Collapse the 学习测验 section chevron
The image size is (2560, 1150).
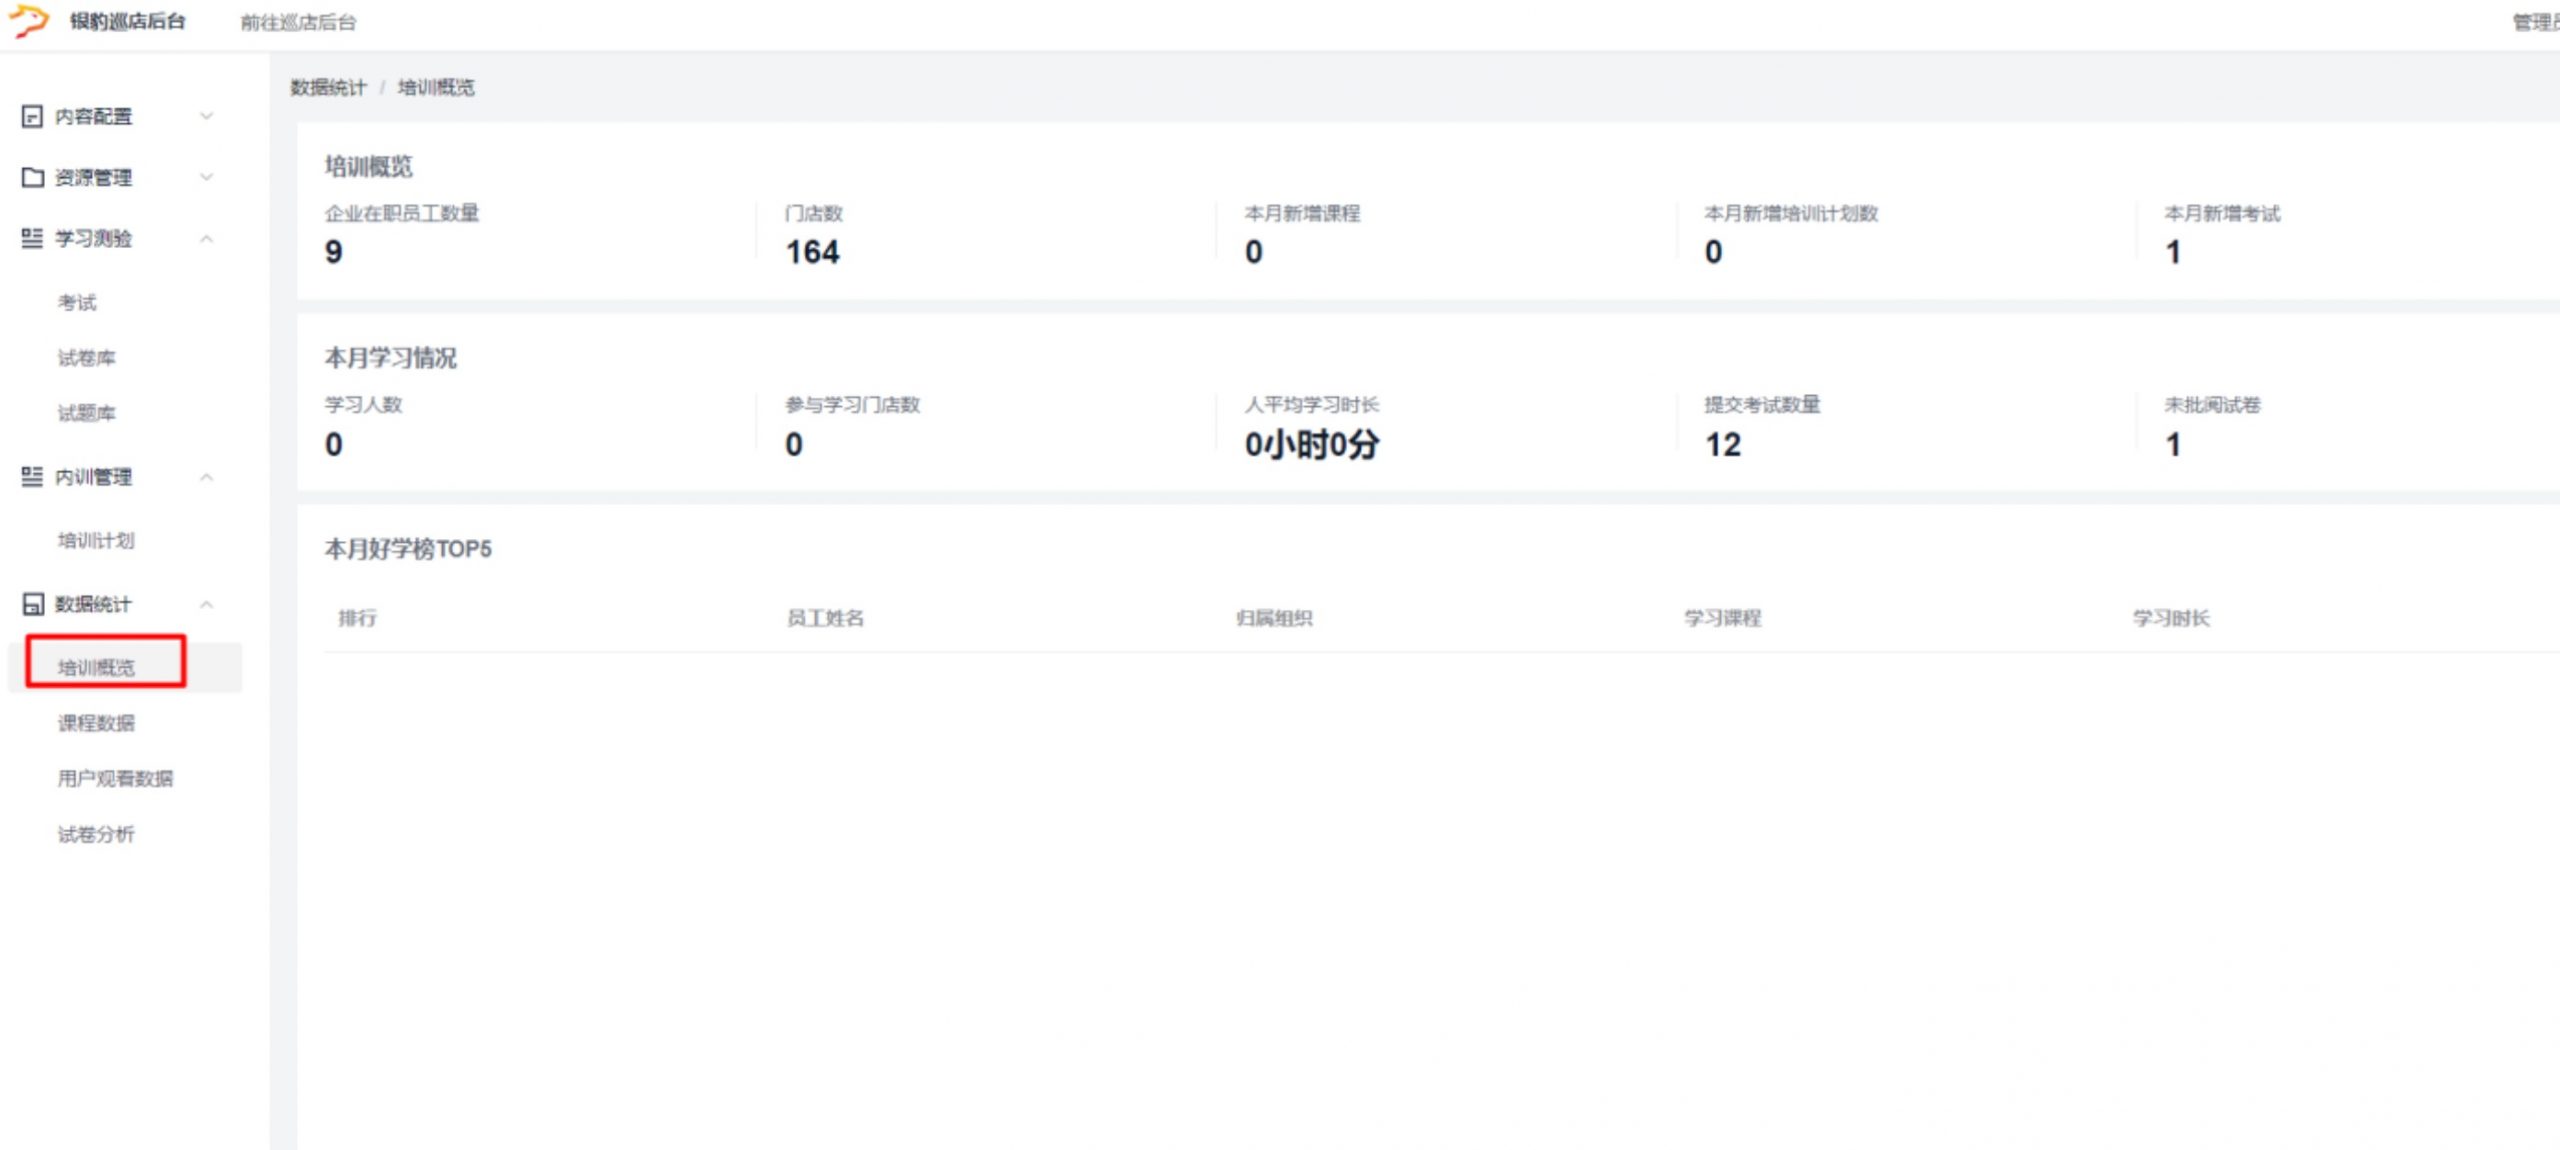point(206,238)
